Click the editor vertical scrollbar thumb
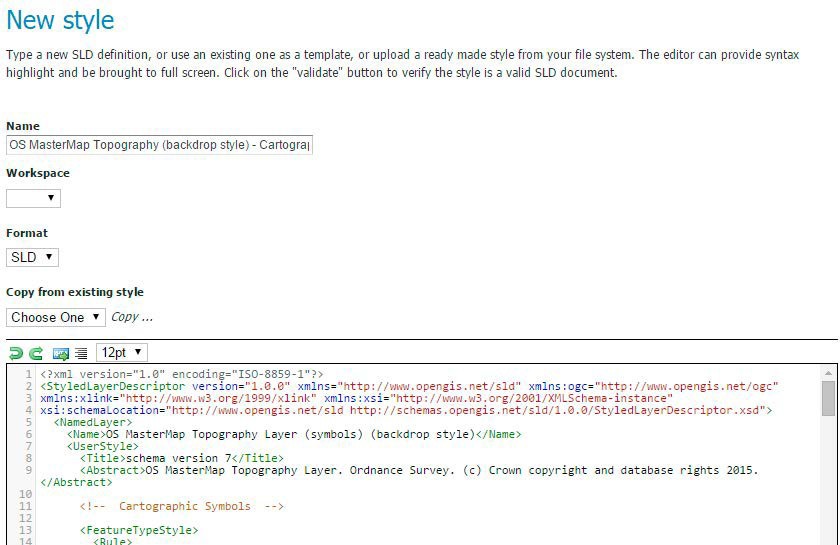 [828, 398]
